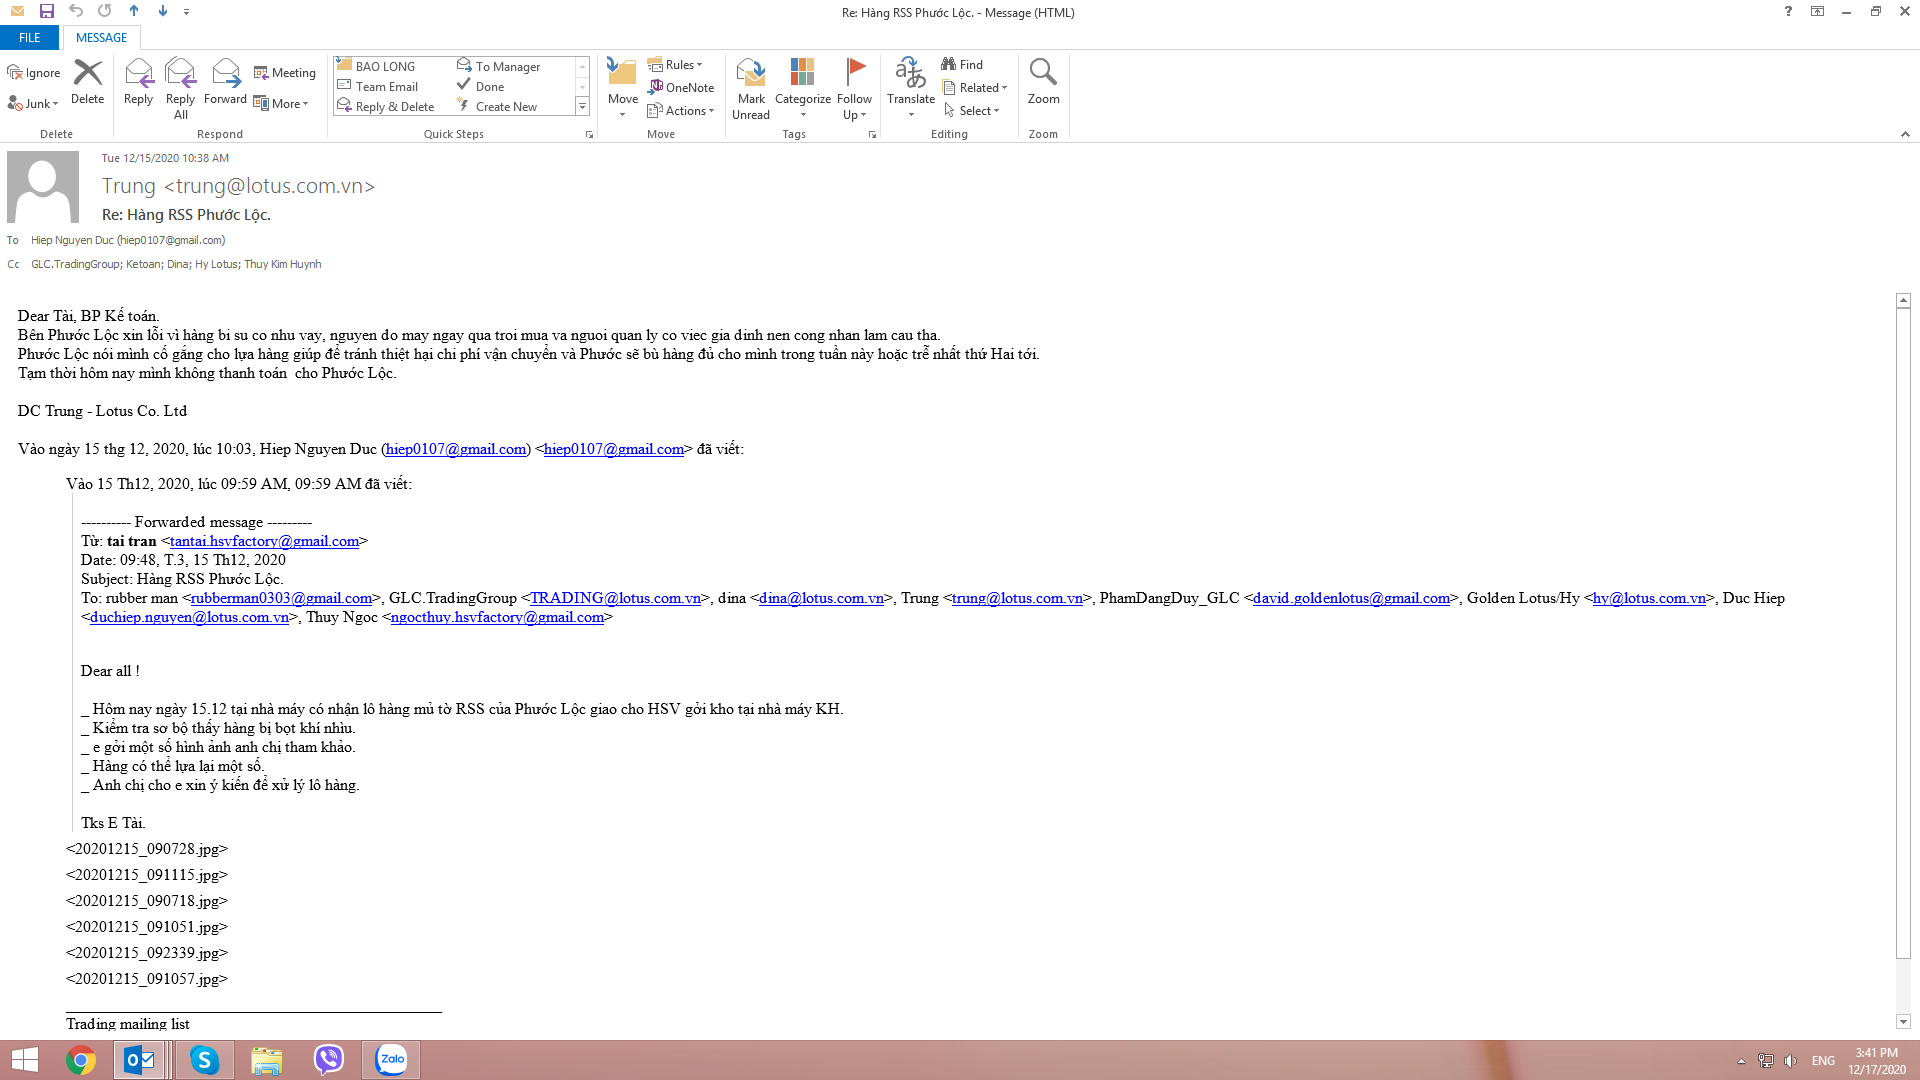Open the Quick Steps dialog launcher
This screenshot has height=1080, width=1920.
pyautogui.click(x=589, y=134)
